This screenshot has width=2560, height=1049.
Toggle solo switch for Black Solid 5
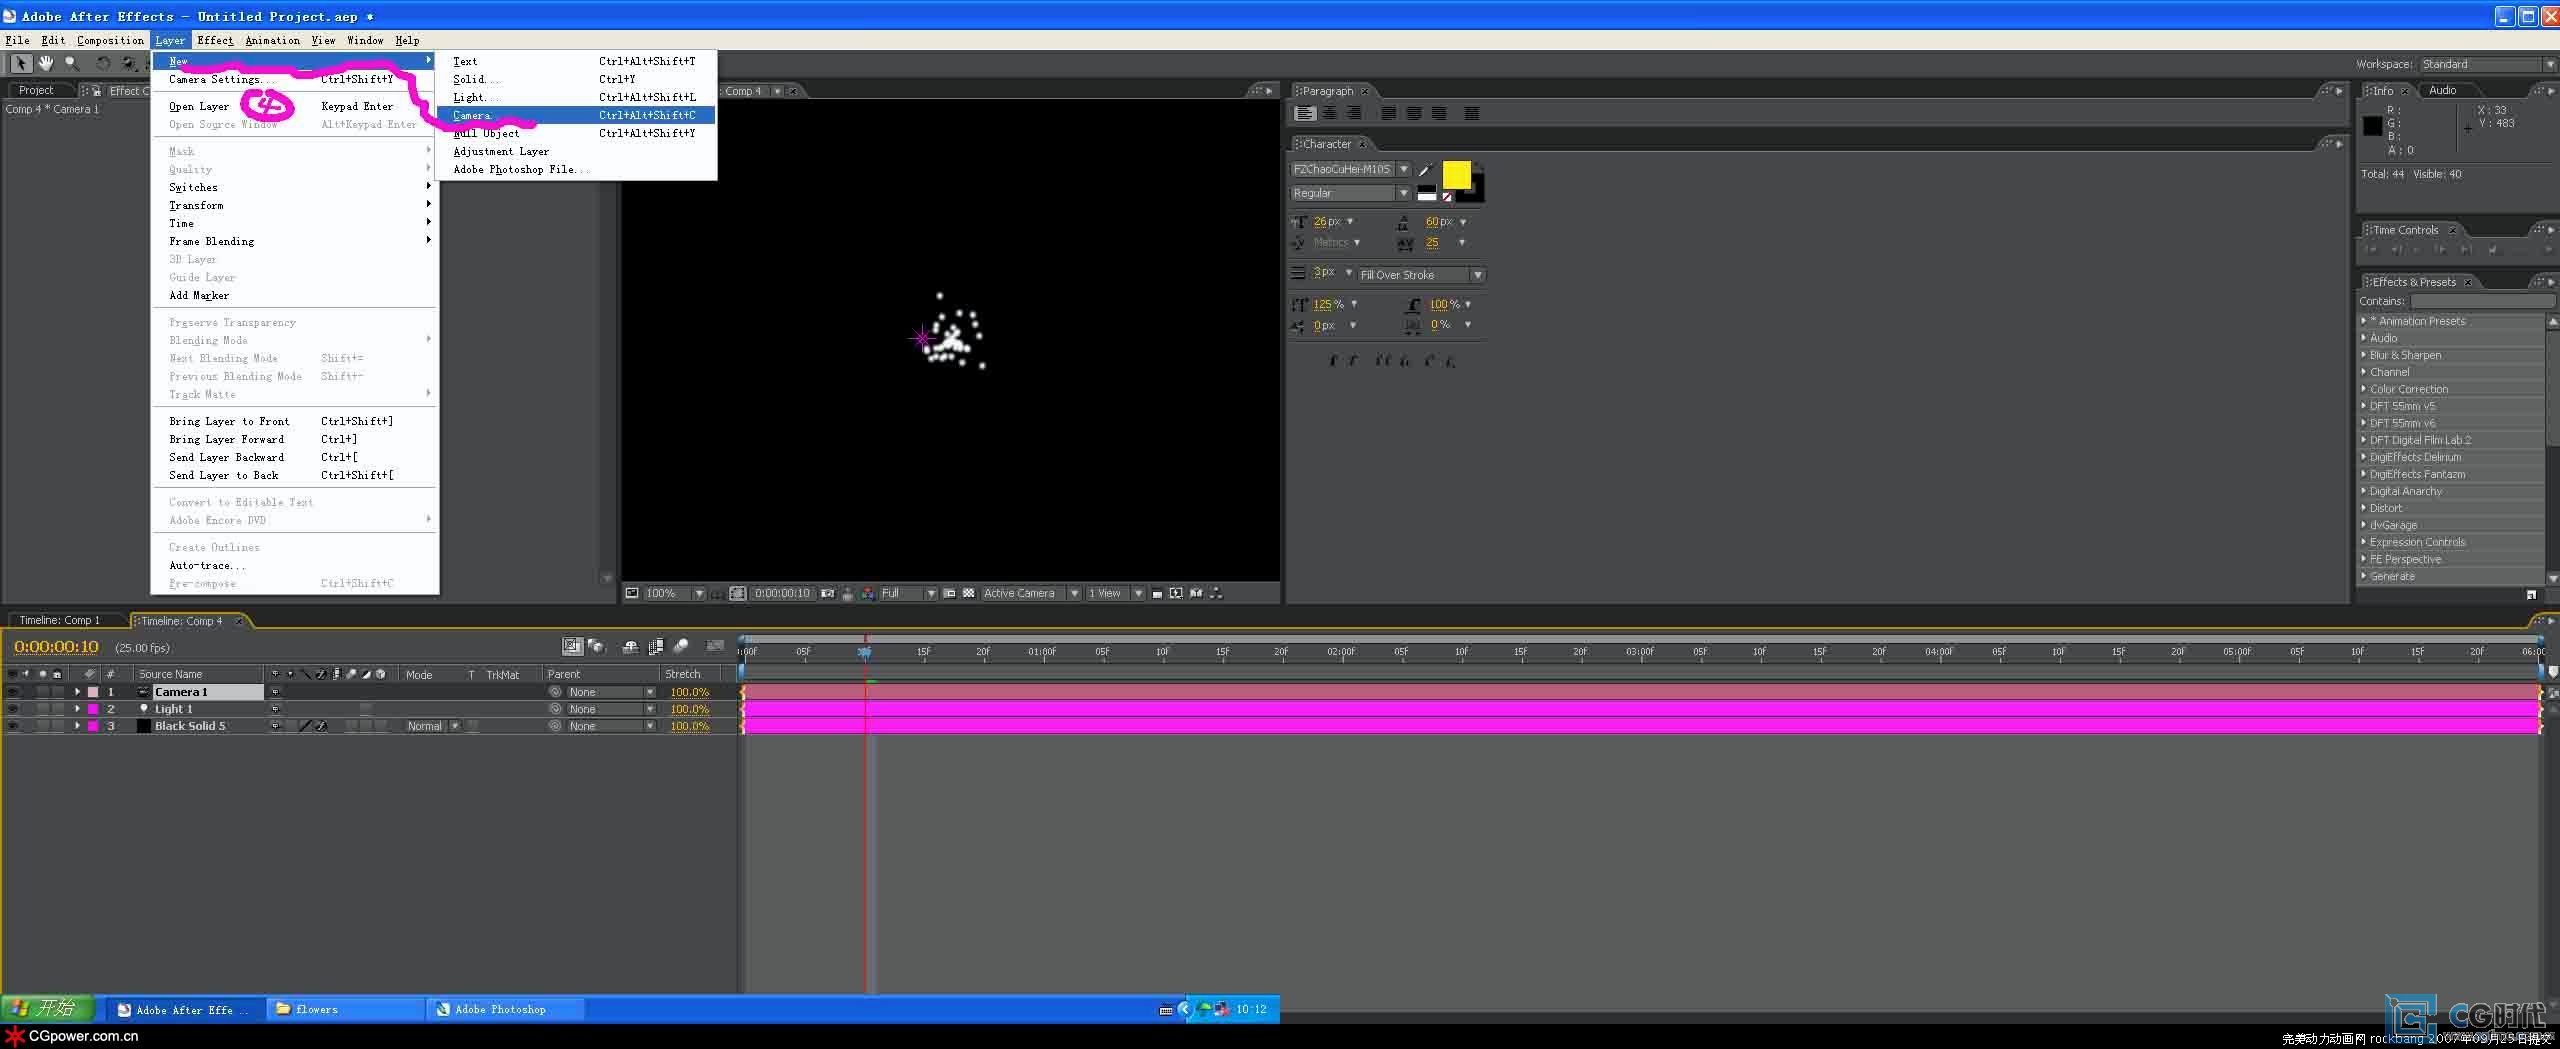[x=43, y=726]
